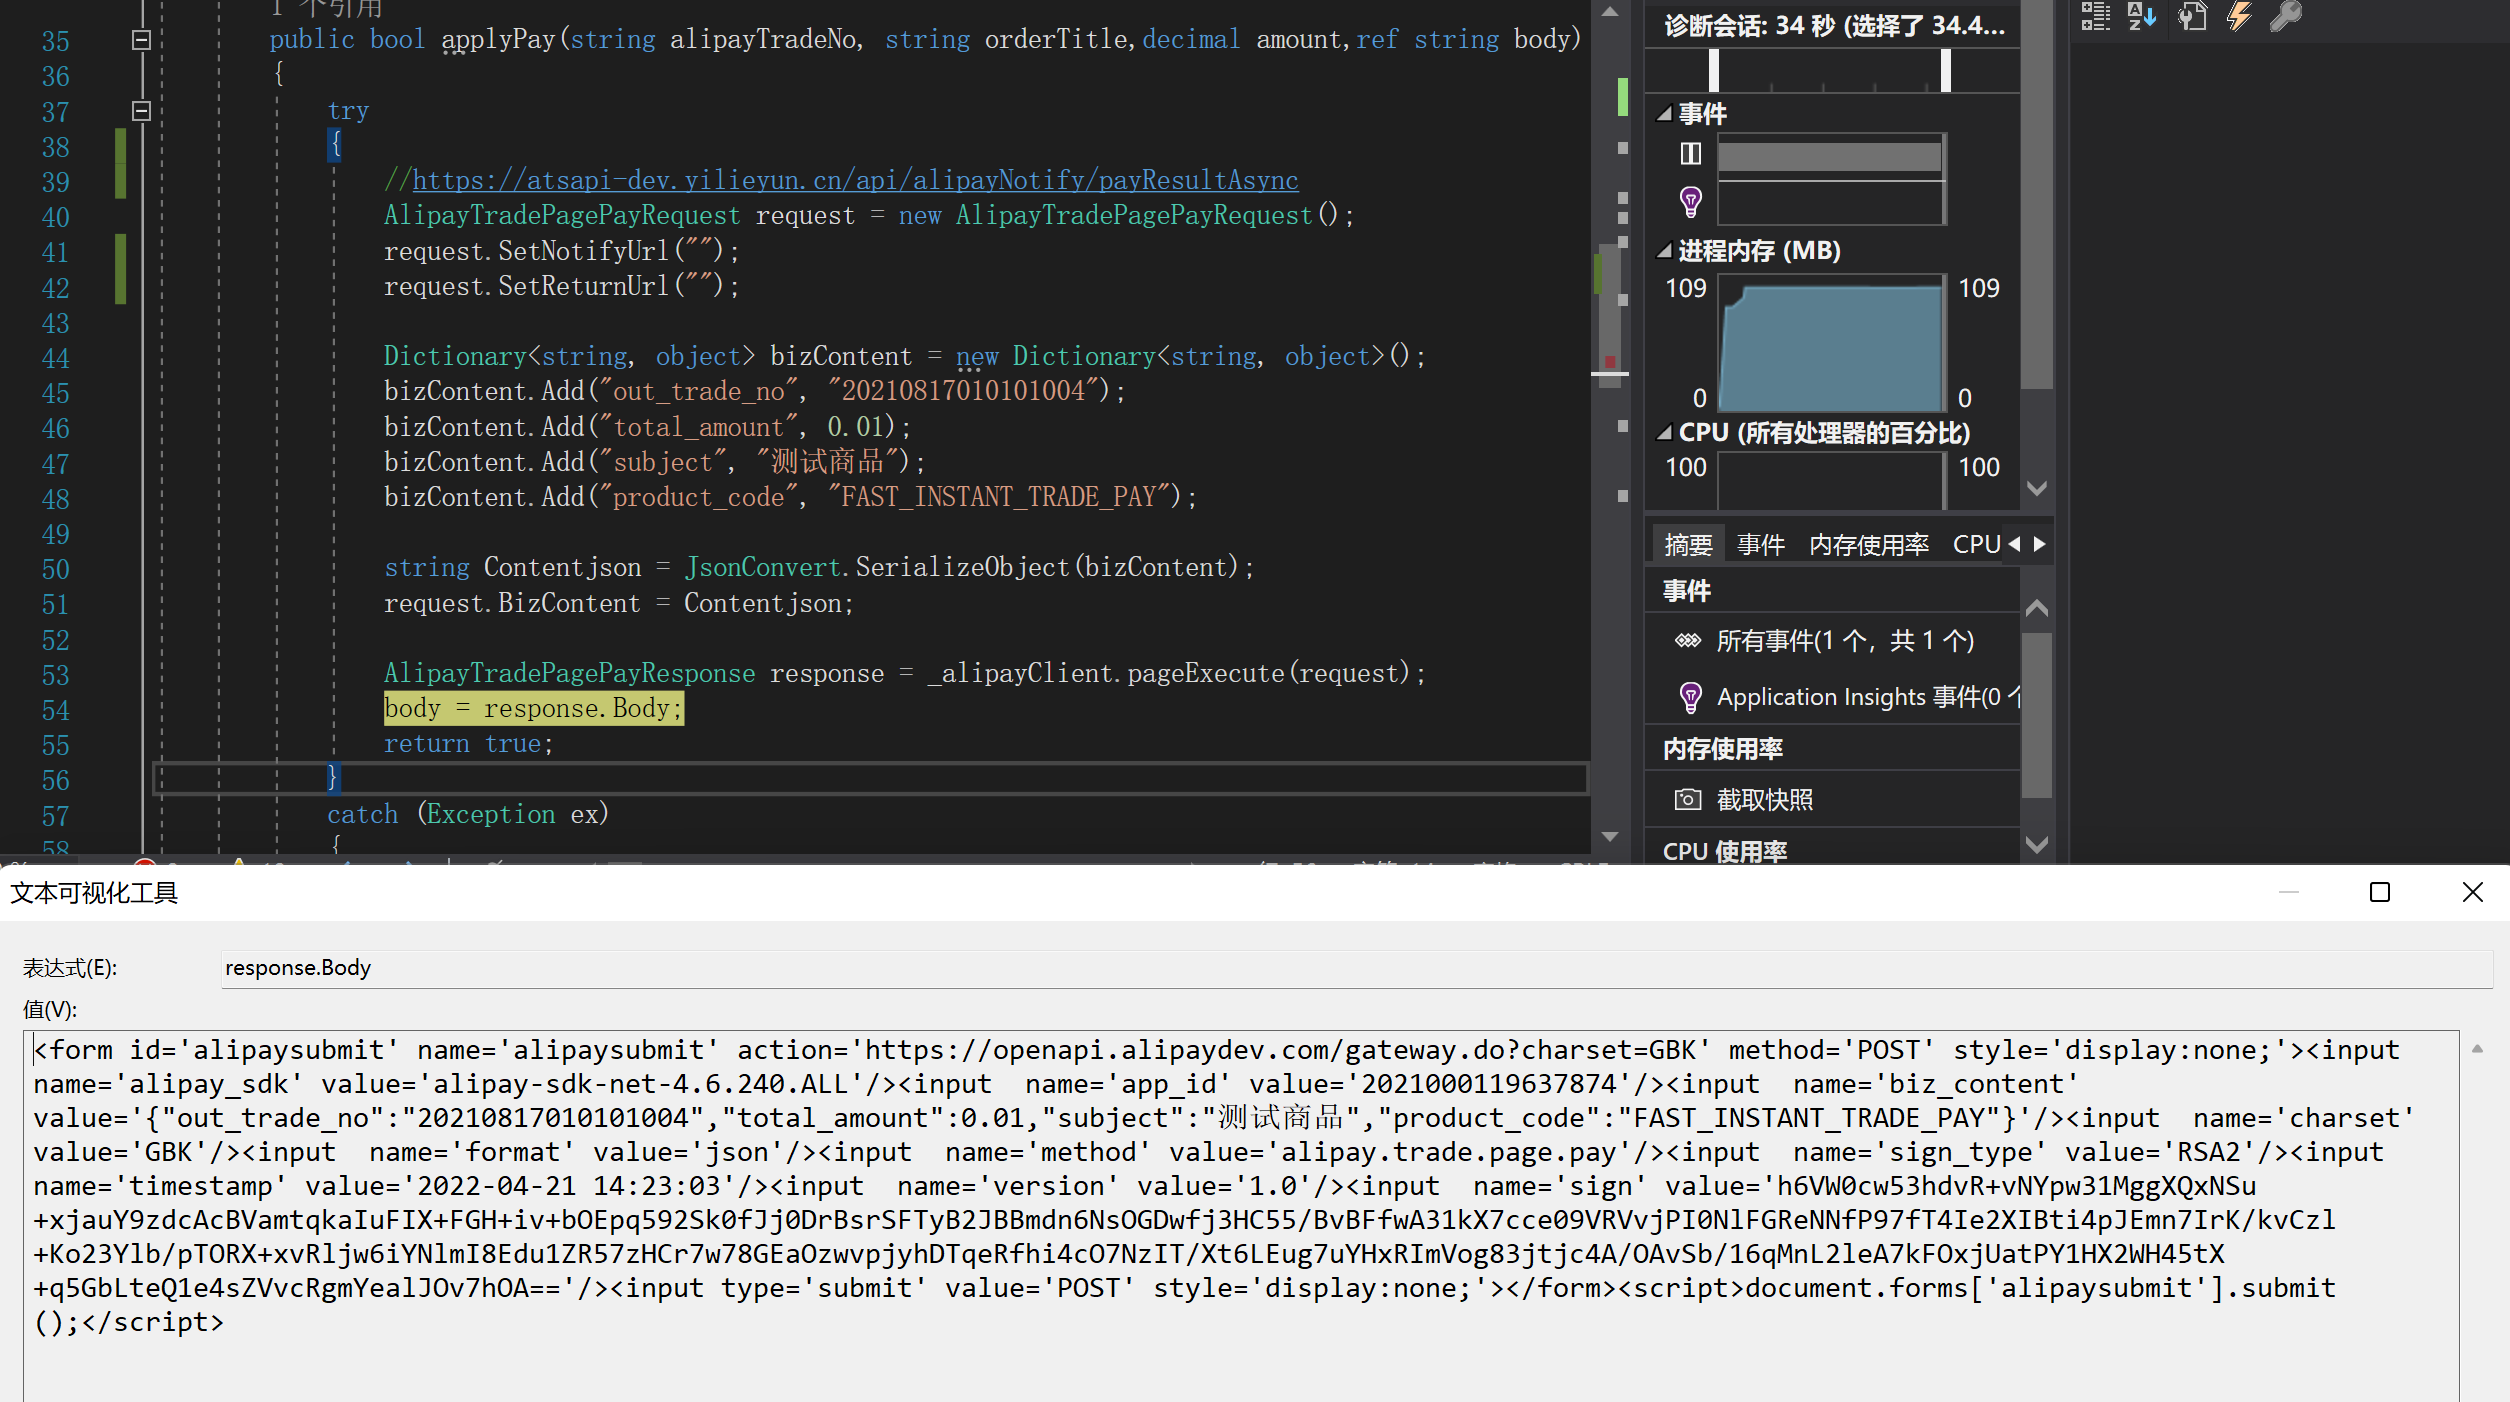The width and height of the screenshot is (2510, 1402).
Task: Click the summary panel scroll up chevron
Action: (2036, 608)
